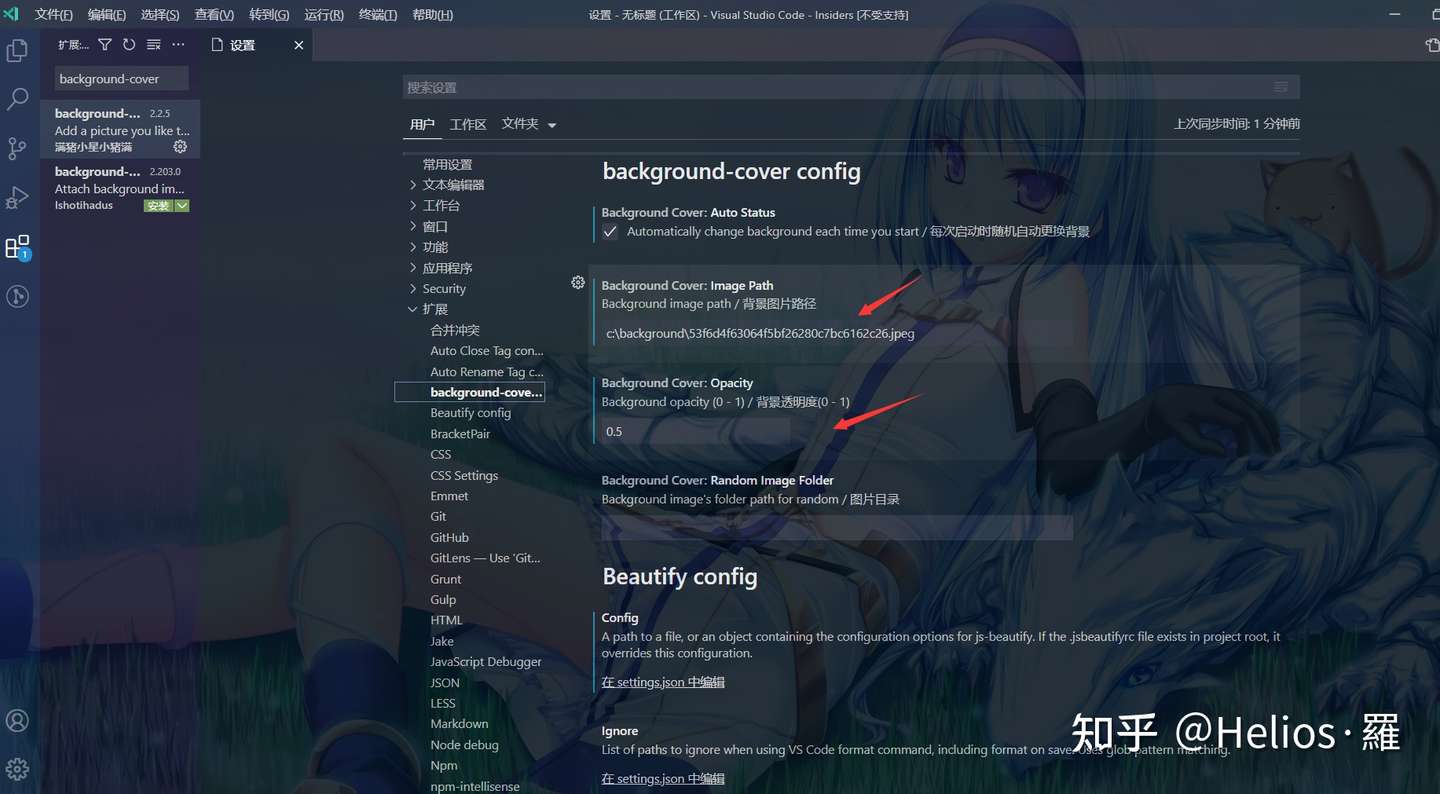This screenshot has height=794, width=1440.
Task: Select Markdown in settings tree
Action: [x=459, y=724]
